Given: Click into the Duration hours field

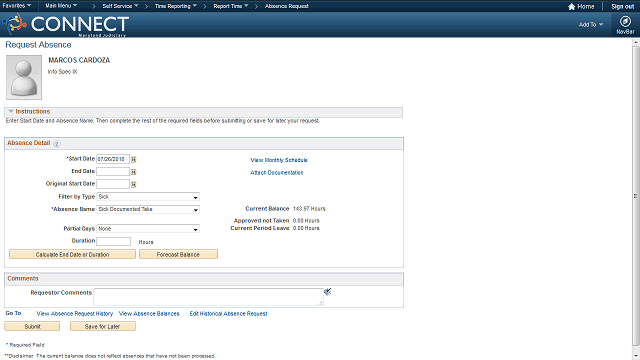Looking at the screenshot, I should click(113, 241).
